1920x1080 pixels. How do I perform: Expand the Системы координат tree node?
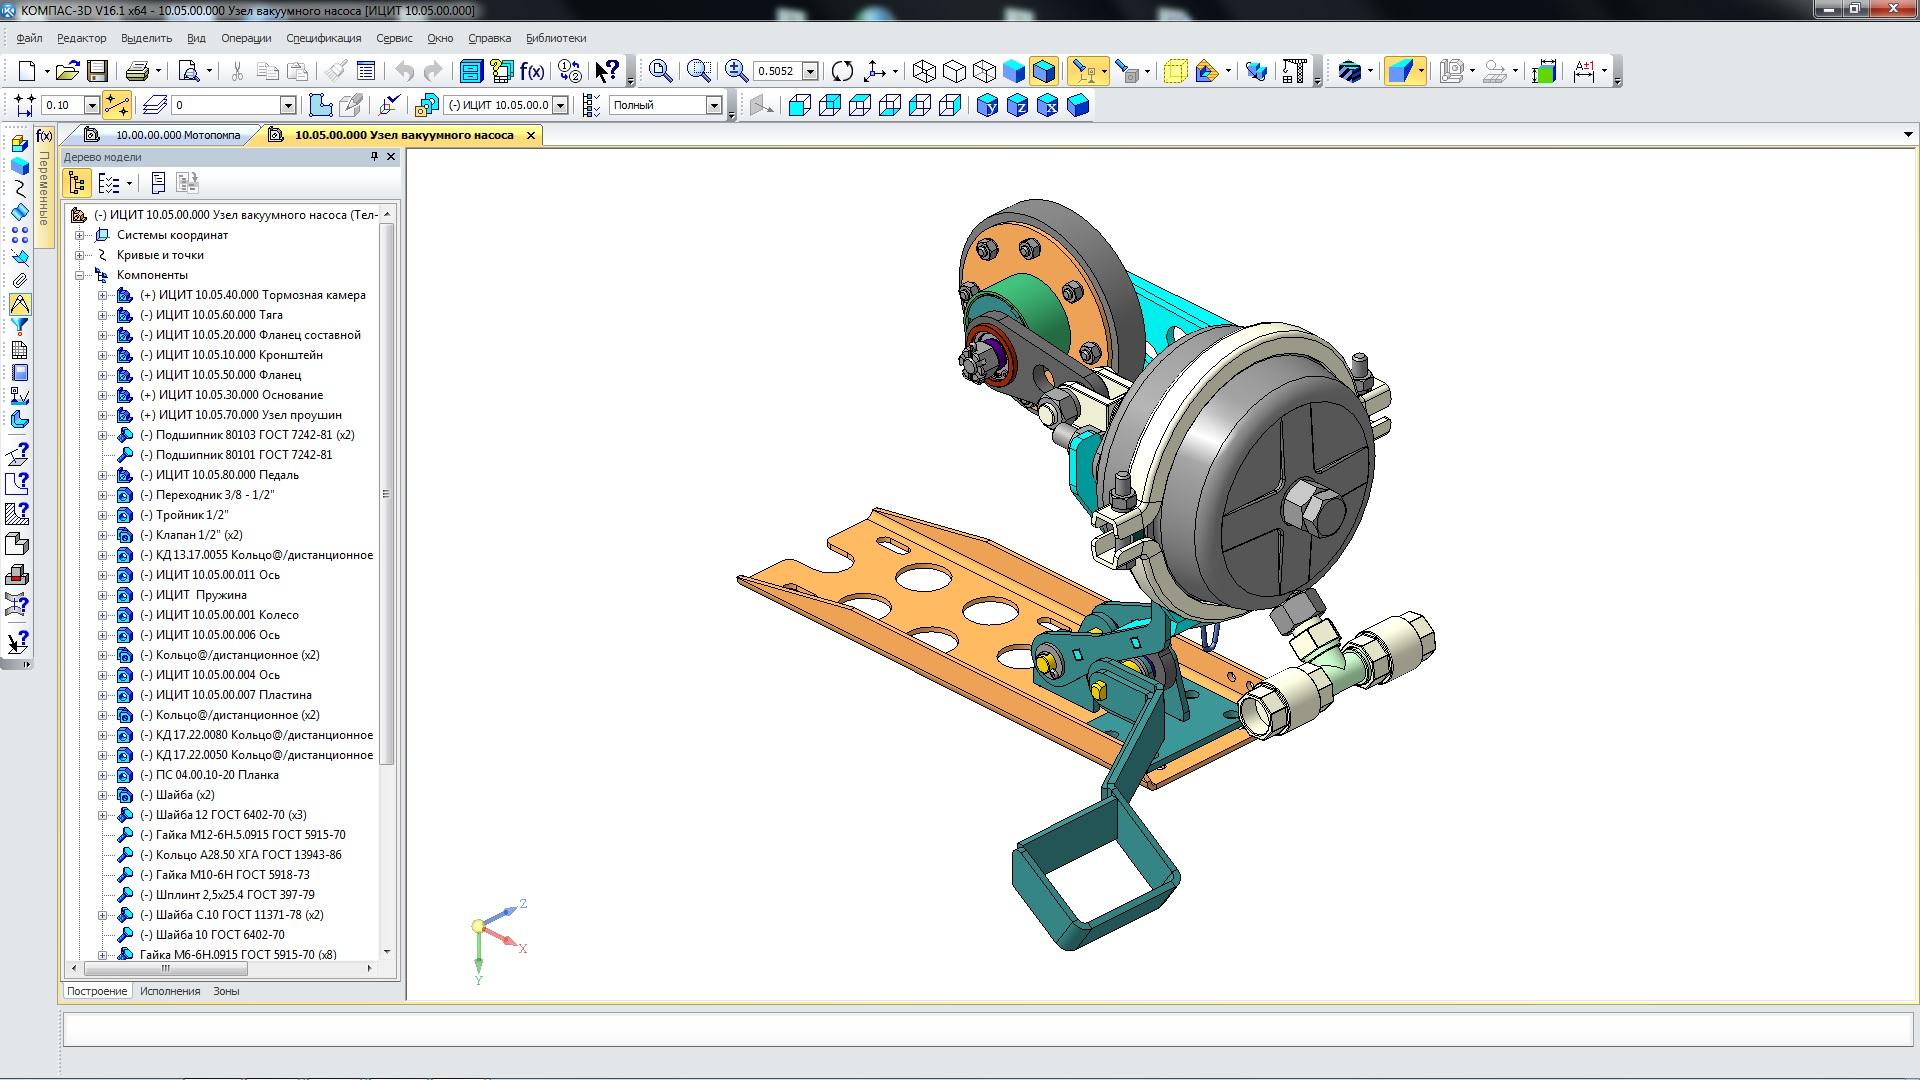point(80,235)
